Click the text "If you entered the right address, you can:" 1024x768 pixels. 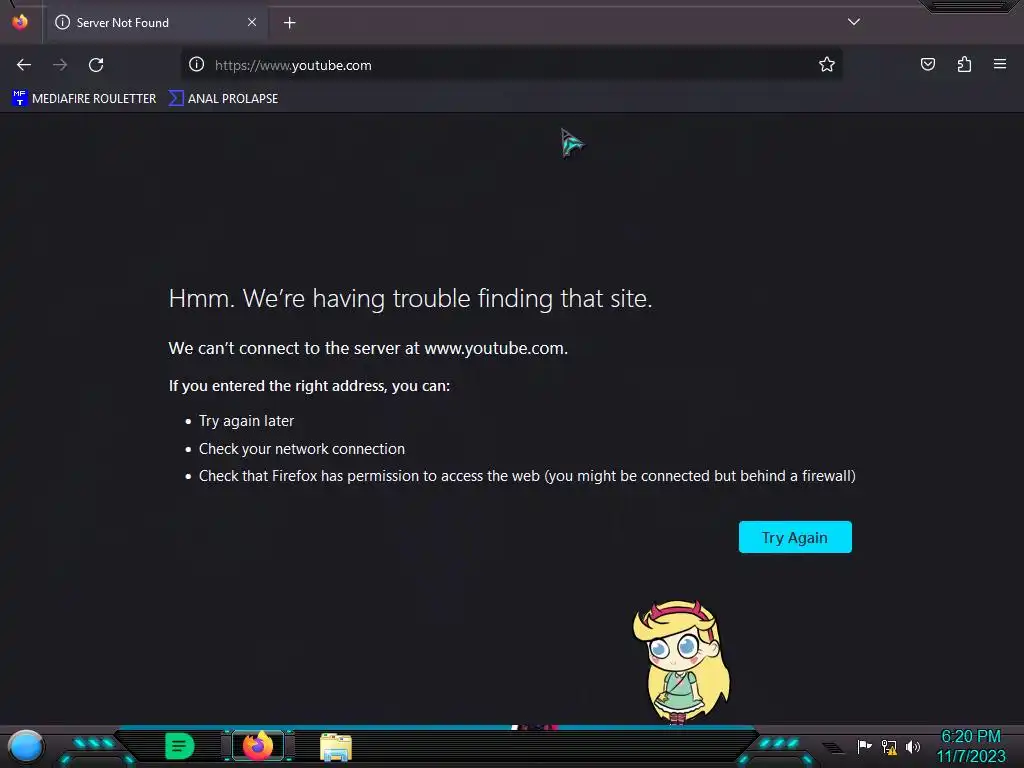[310, 386]
